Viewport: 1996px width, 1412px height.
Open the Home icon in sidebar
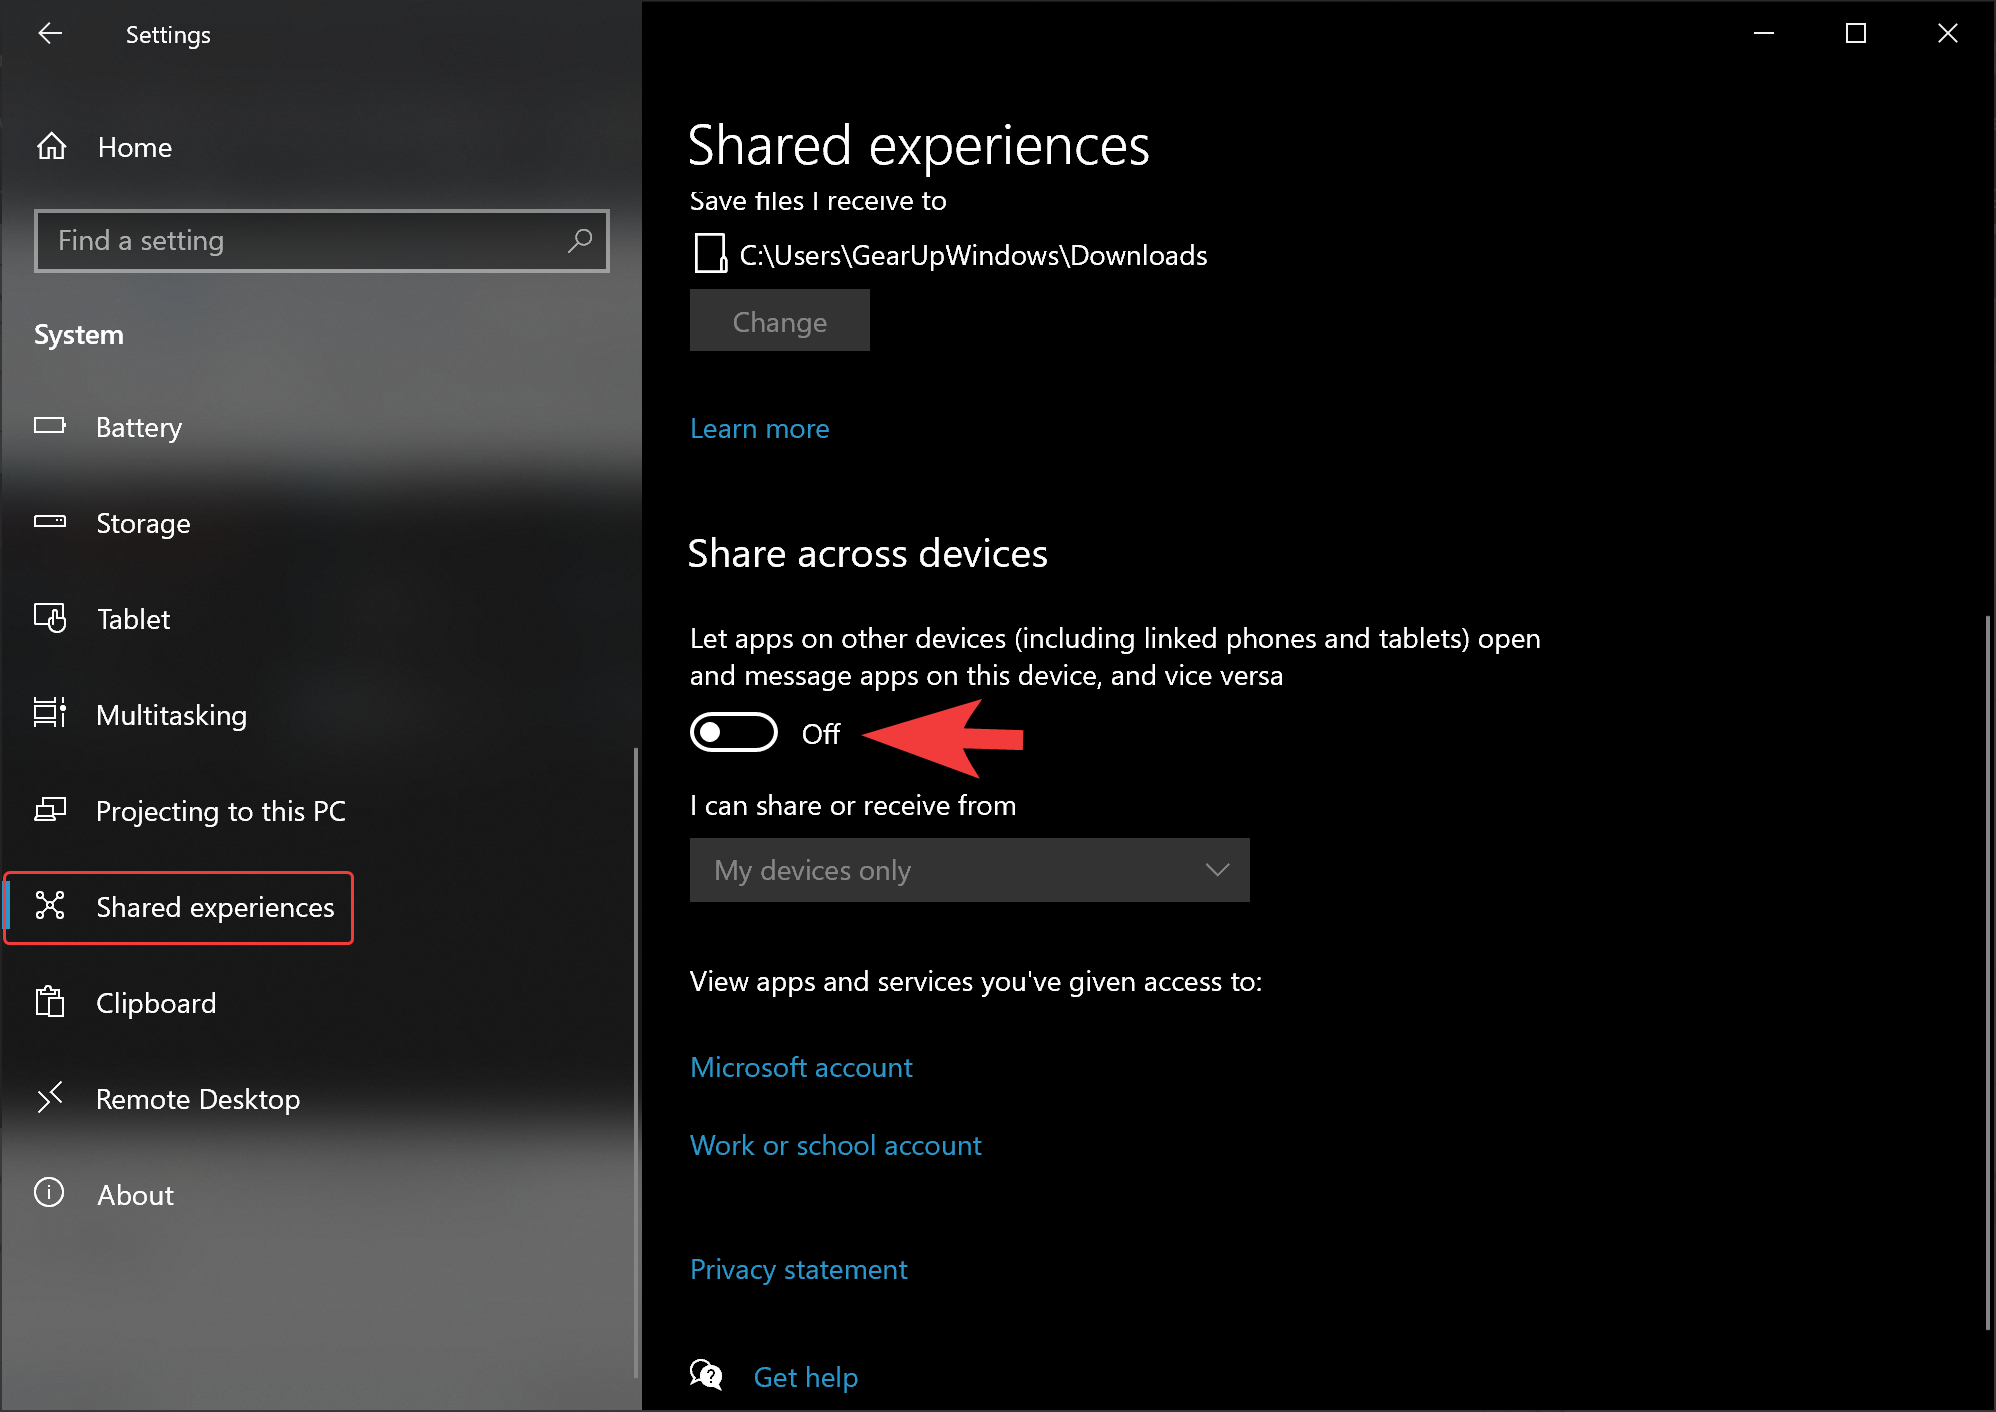(51, 147)
